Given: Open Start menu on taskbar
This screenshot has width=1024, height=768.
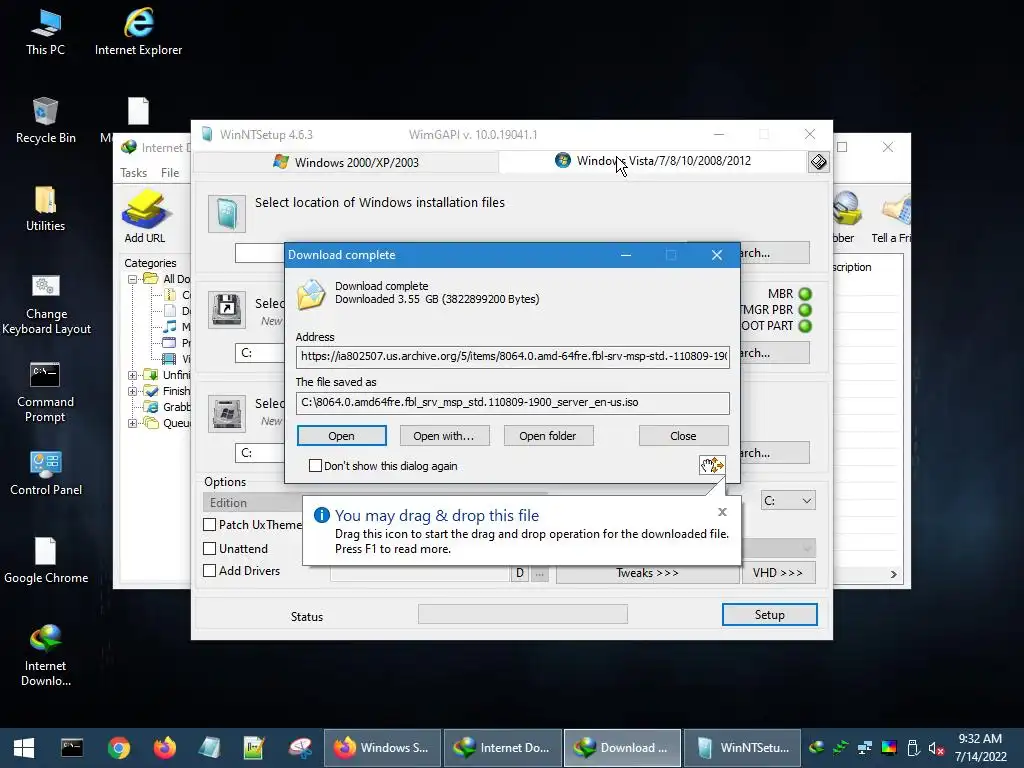Looking at the screenshot, I should [x=24, y=748].
